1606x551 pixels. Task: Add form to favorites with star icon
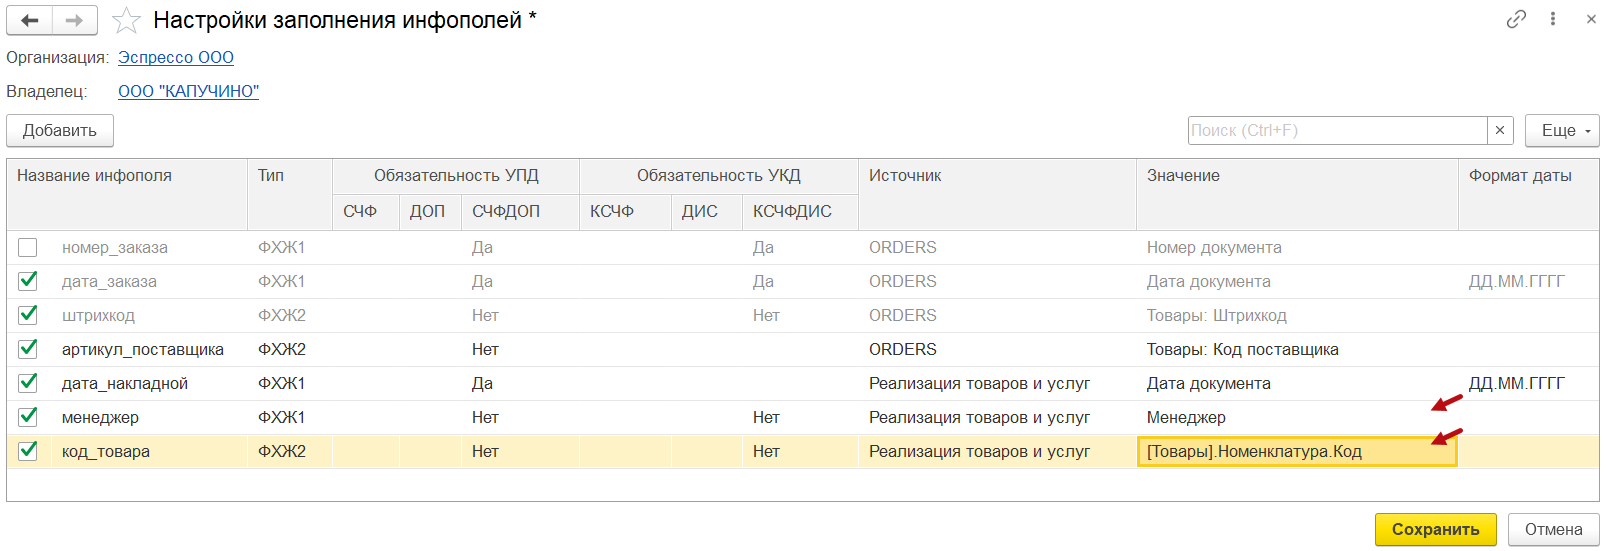coord(126,20)
